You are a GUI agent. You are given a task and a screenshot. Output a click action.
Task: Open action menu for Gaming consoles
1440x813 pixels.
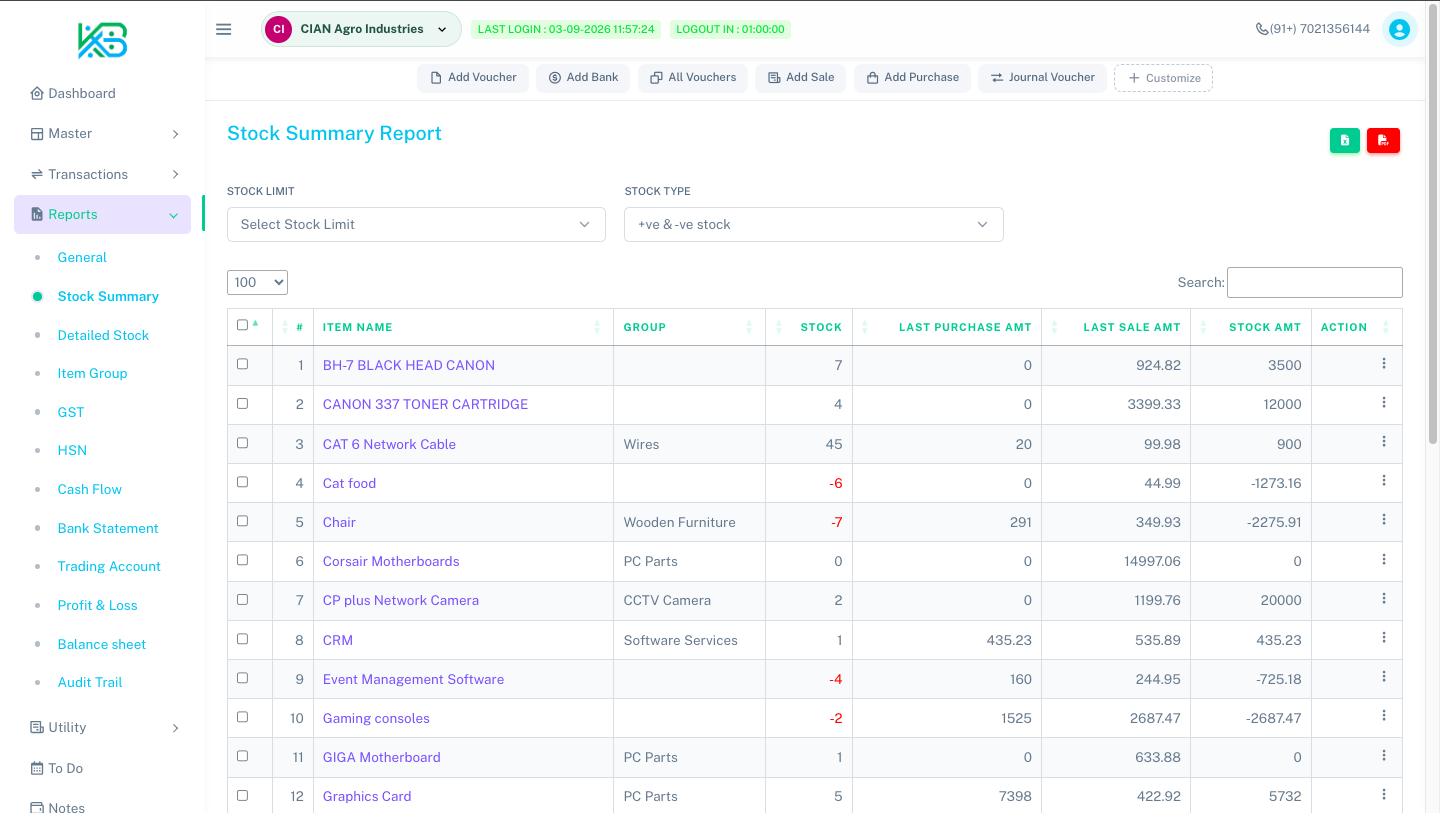coord(1384,715)
